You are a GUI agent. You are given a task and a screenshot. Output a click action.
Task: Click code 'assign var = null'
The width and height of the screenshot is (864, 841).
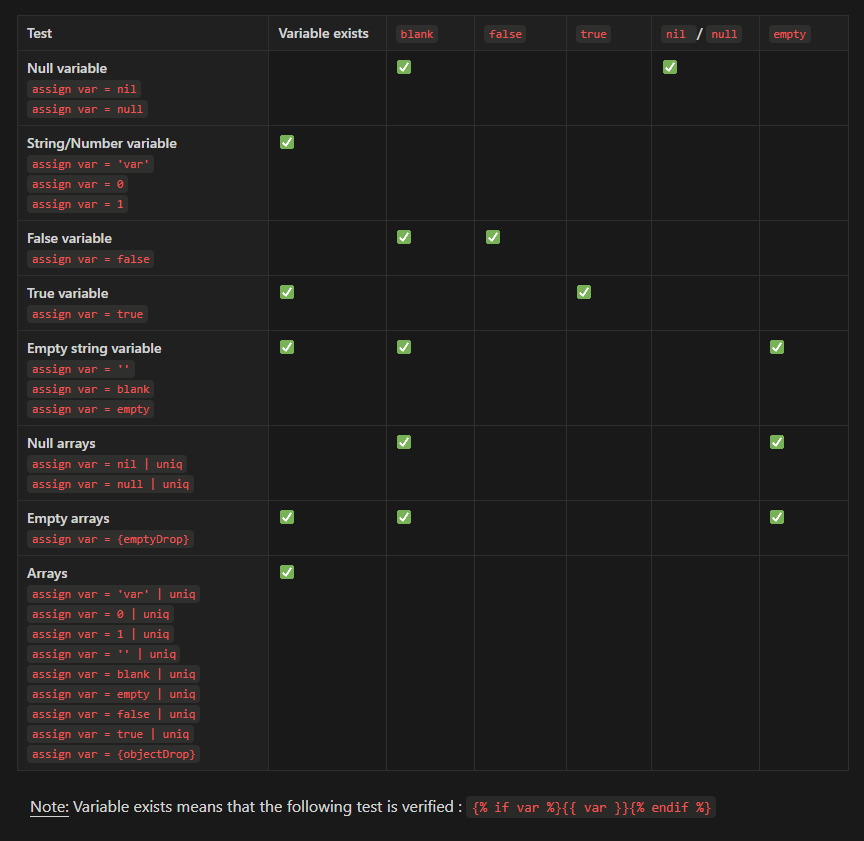point(87,109)
